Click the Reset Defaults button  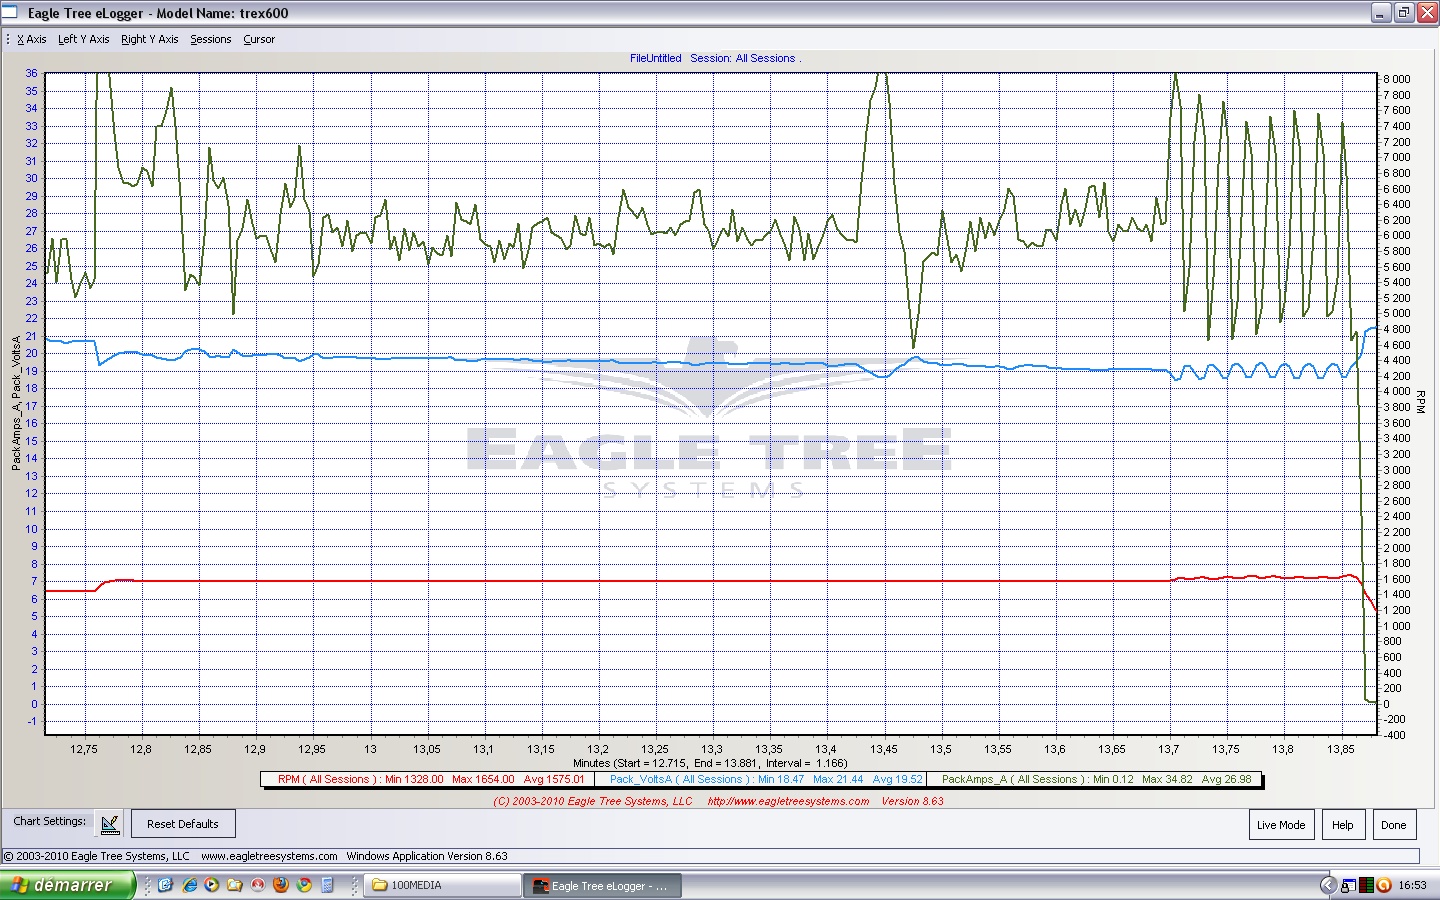tap(183, 824)
